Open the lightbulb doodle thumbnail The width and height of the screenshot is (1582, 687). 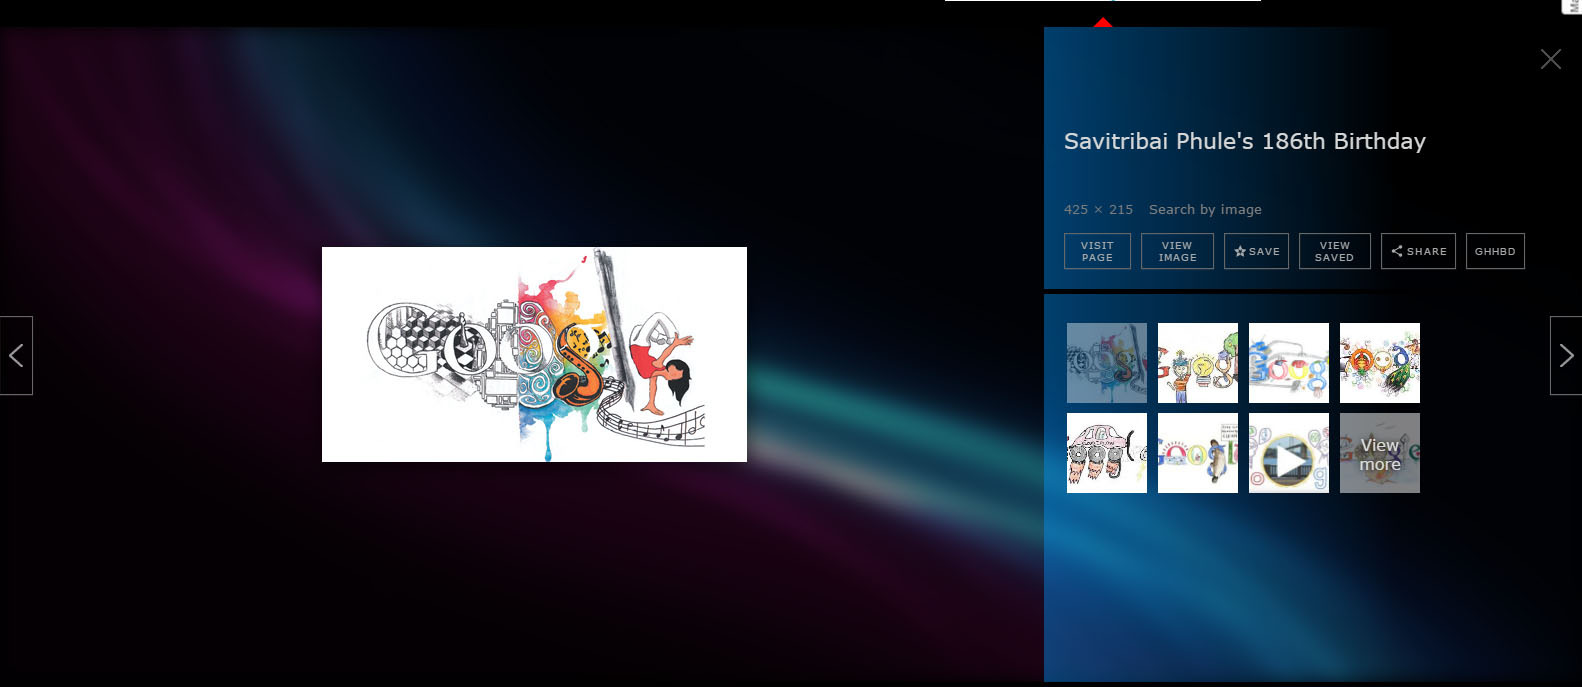coord(1198,363)
